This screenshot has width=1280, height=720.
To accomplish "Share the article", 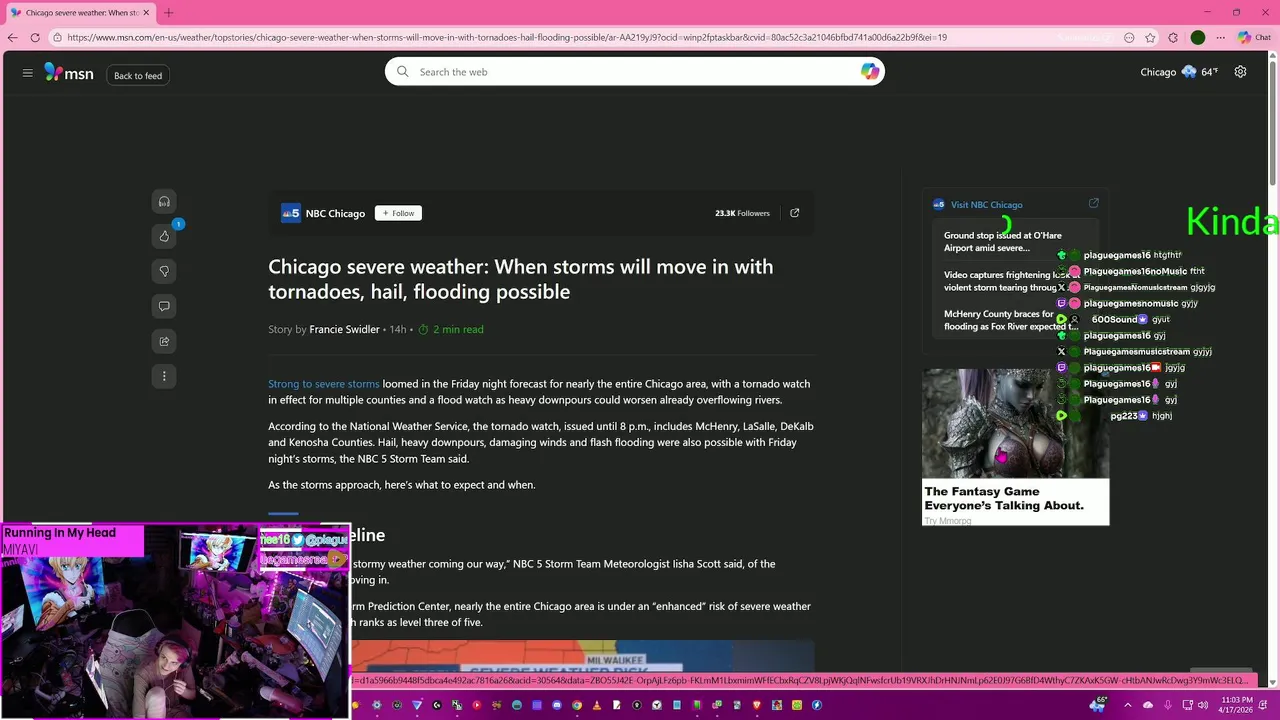I will click(164, 341).
